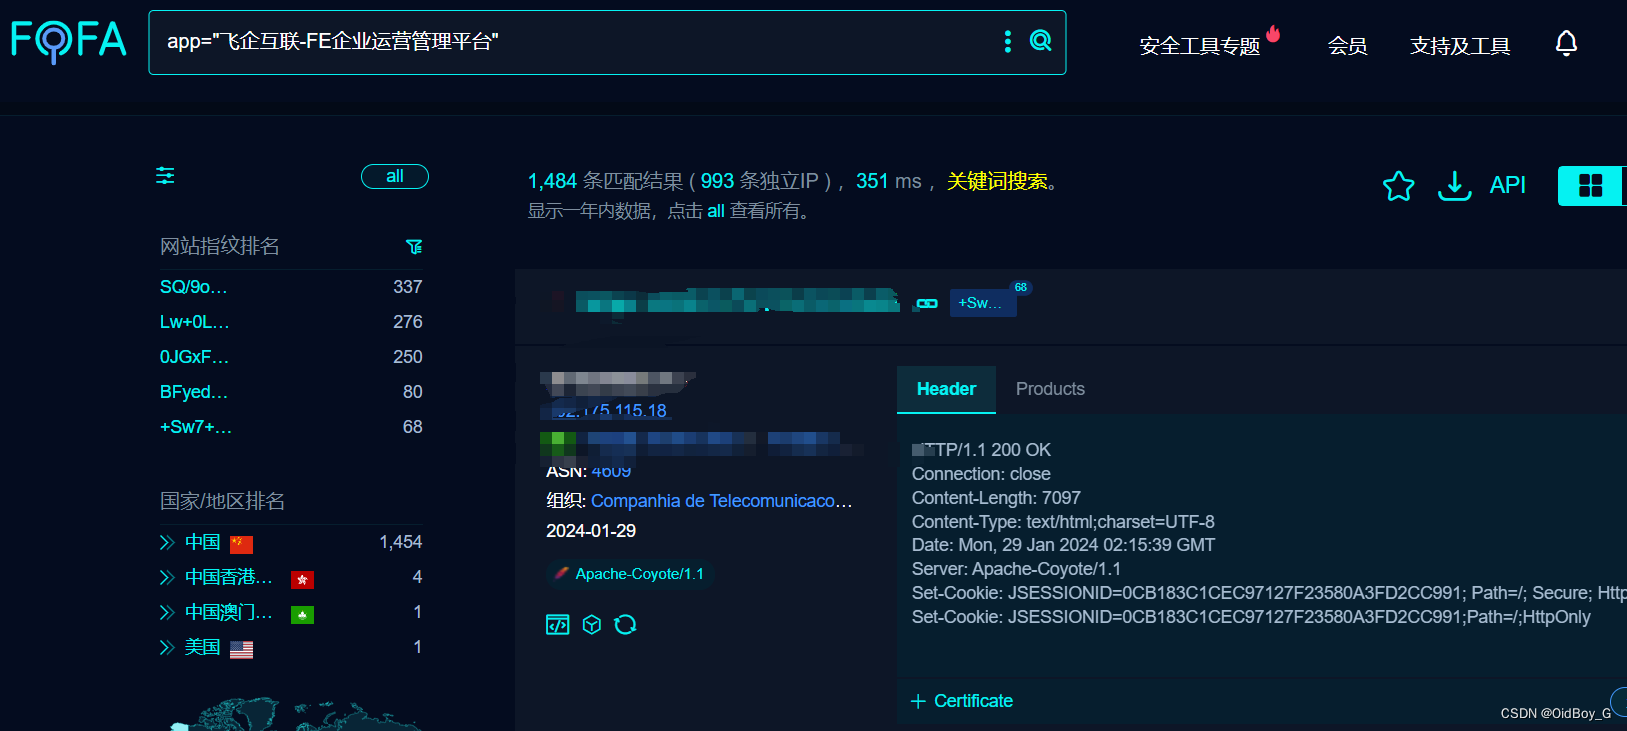View website source code icon

click(557, 625)
